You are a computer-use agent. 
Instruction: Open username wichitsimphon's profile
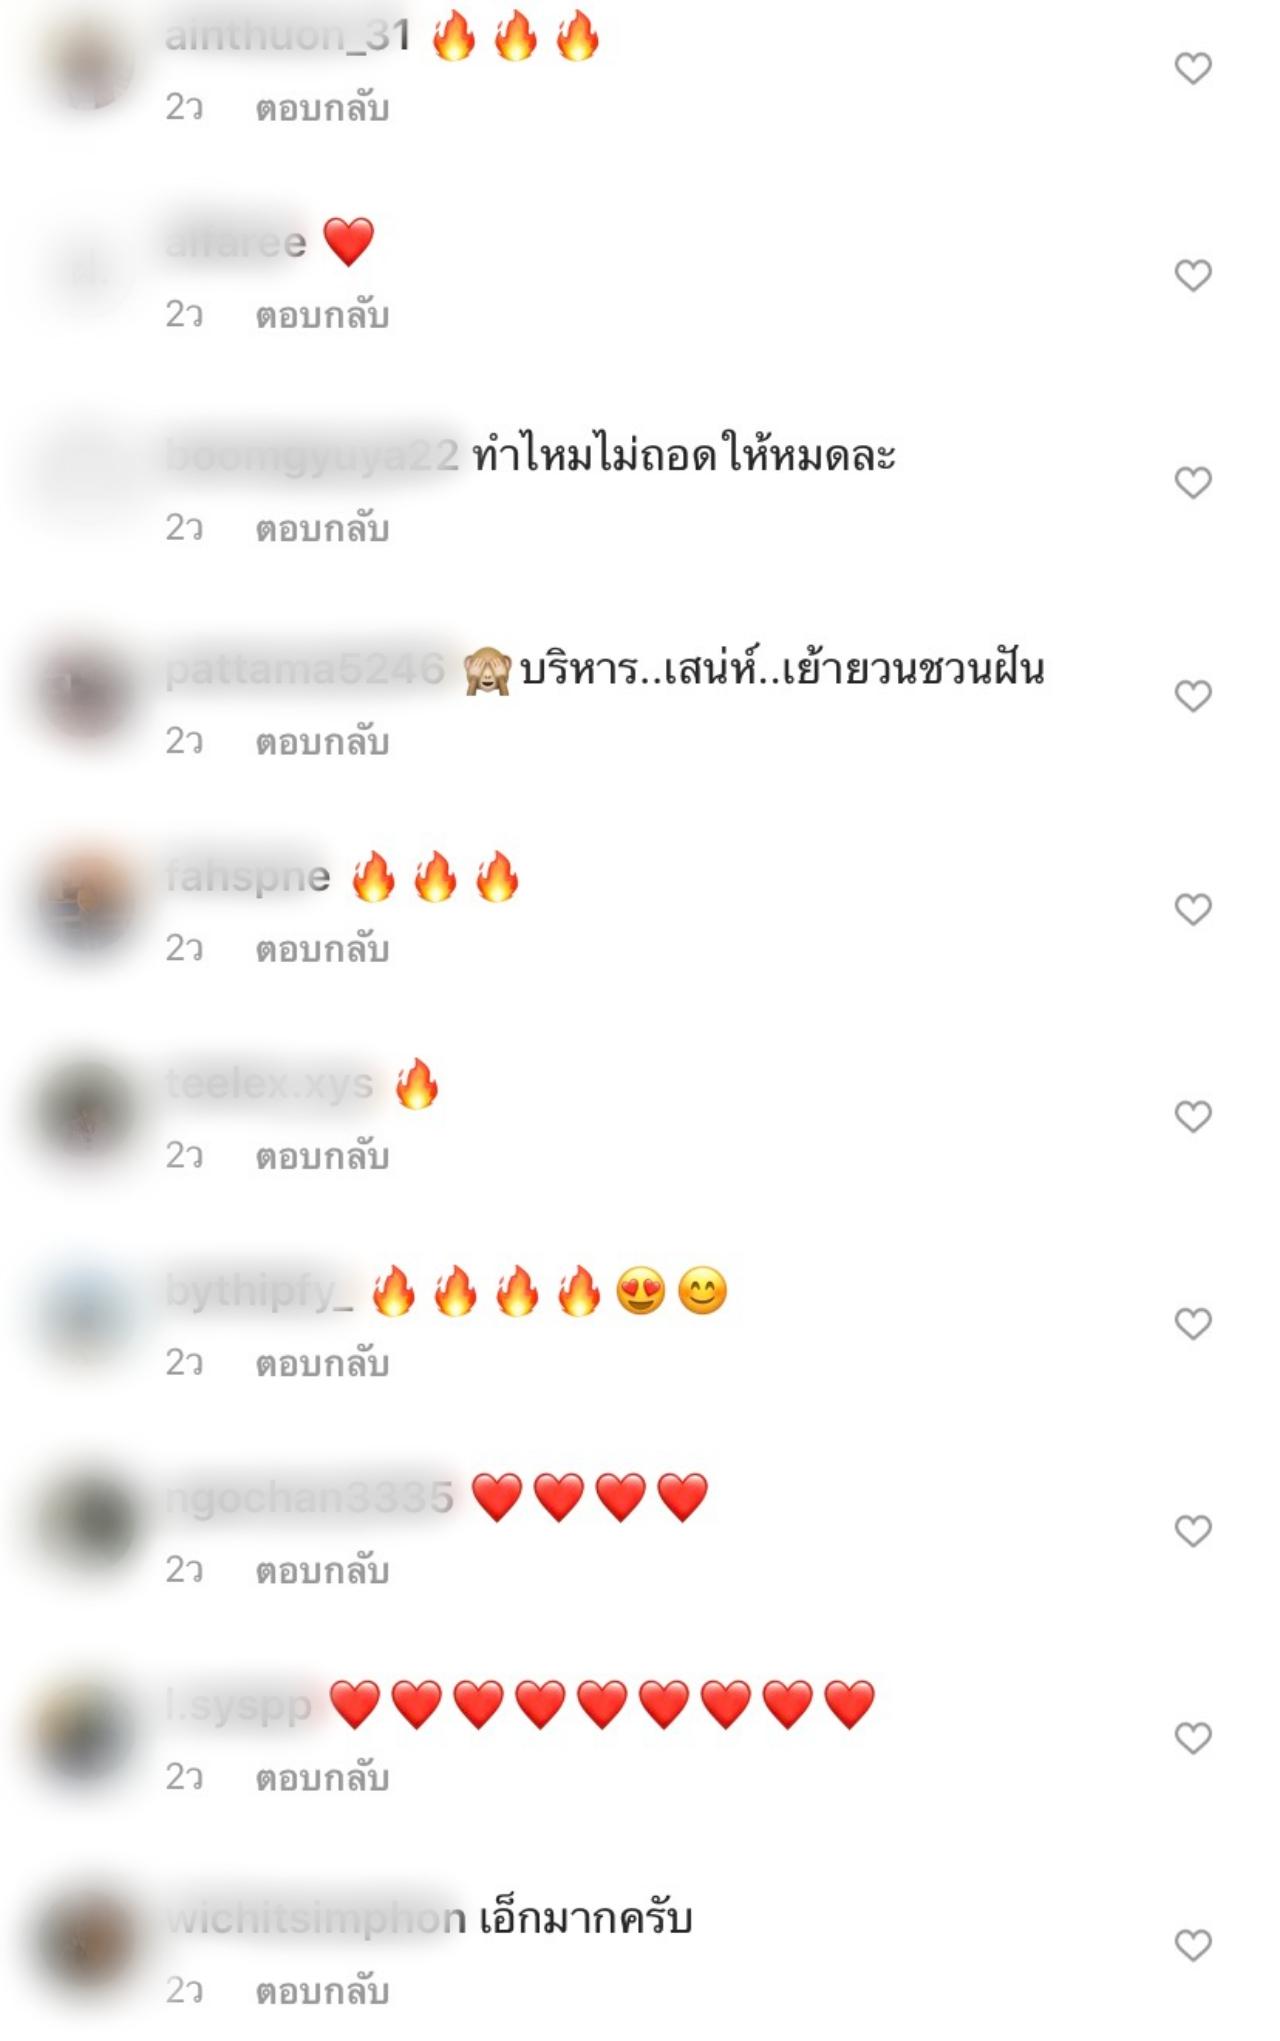click(315, 1919)
